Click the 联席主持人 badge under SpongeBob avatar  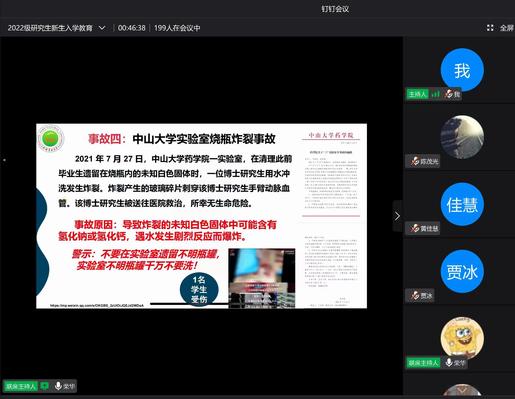click(x=424, y=362)
